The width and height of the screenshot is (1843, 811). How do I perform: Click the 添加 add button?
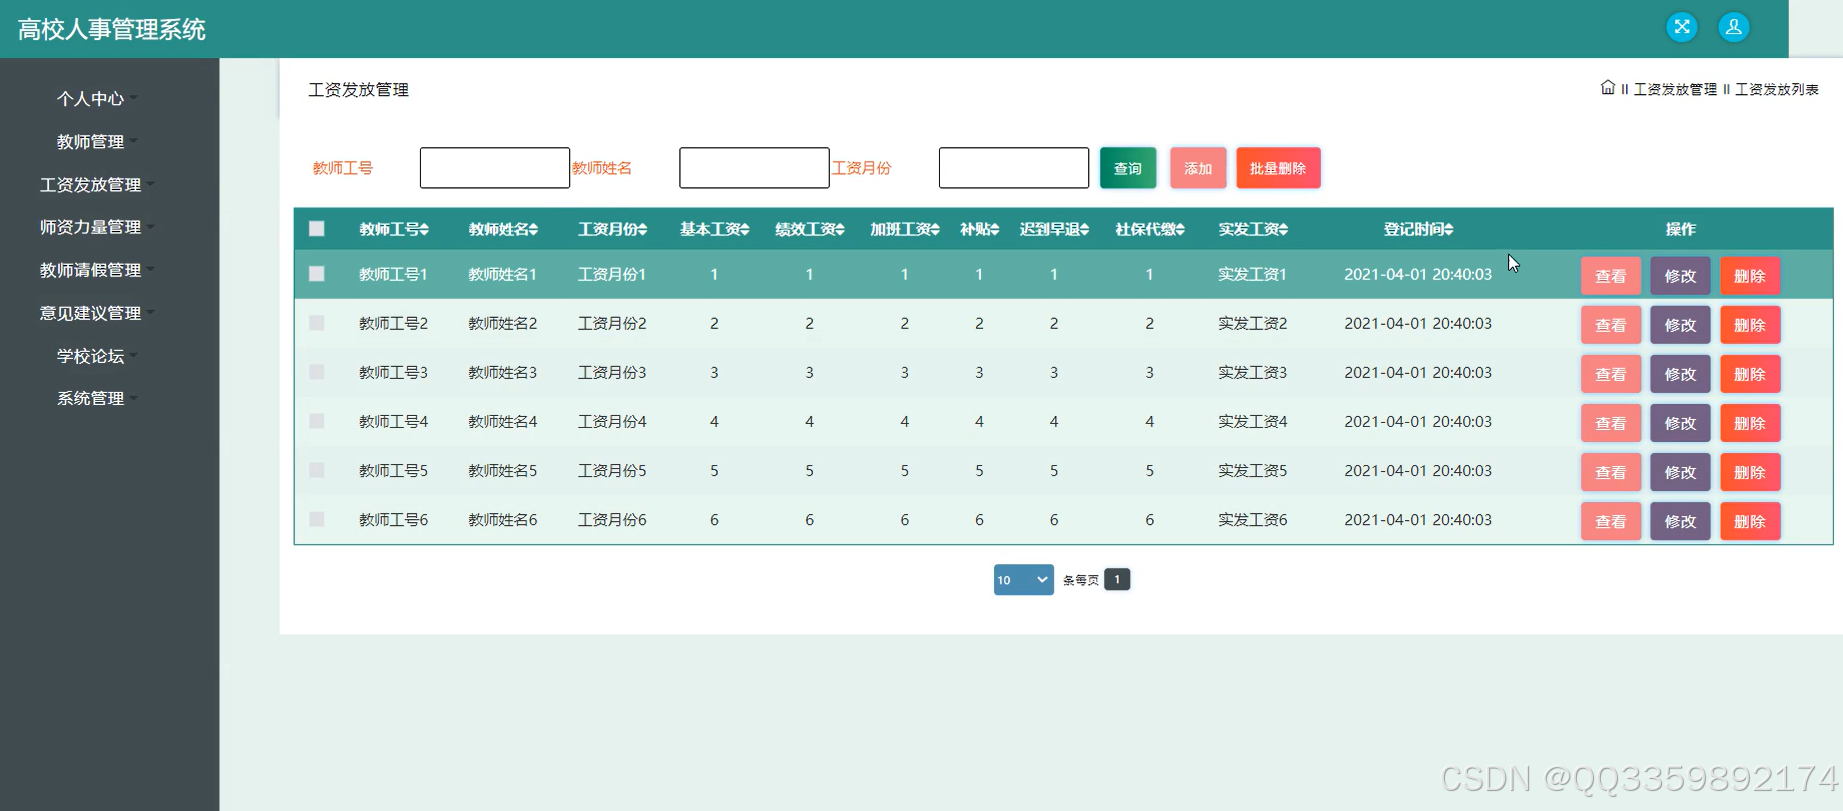tap(1198, 168)
